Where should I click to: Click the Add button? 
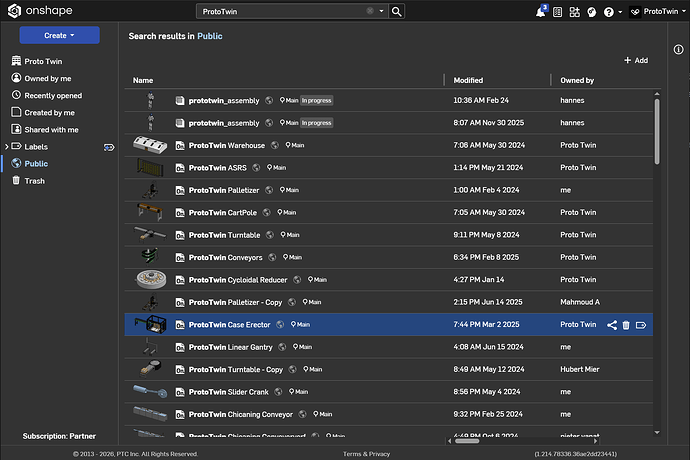point(636,60)
